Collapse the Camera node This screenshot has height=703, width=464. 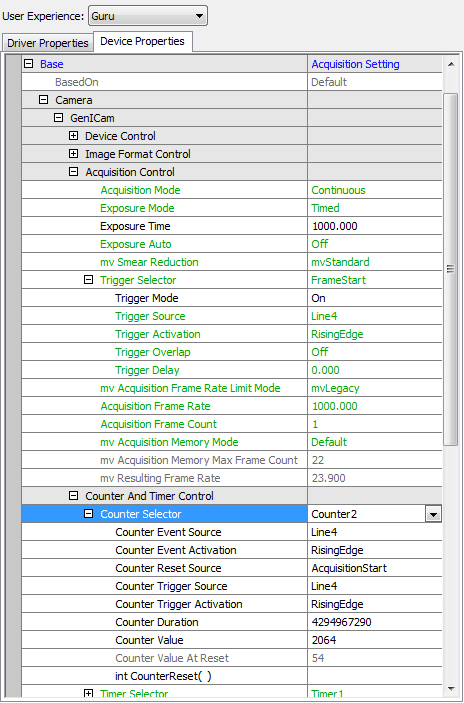[x=43, y=100]
